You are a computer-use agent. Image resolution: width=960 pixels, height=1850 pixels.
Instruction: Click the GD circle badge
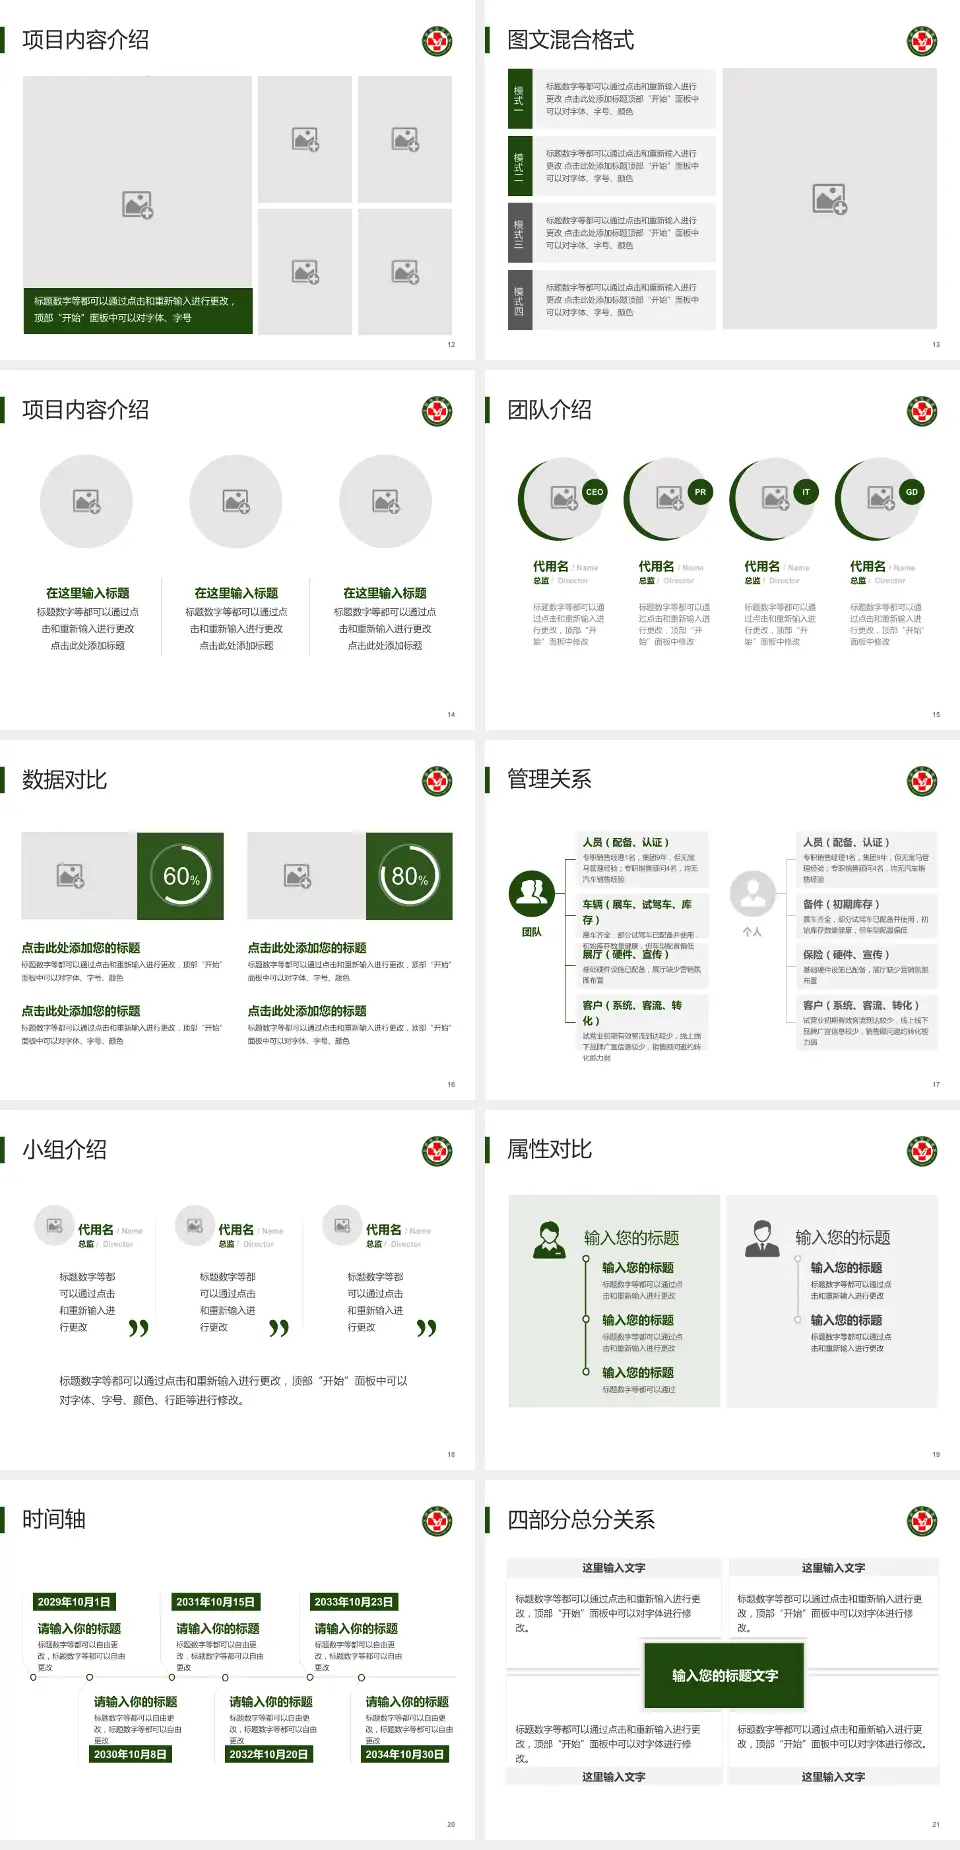click(911, 492)
